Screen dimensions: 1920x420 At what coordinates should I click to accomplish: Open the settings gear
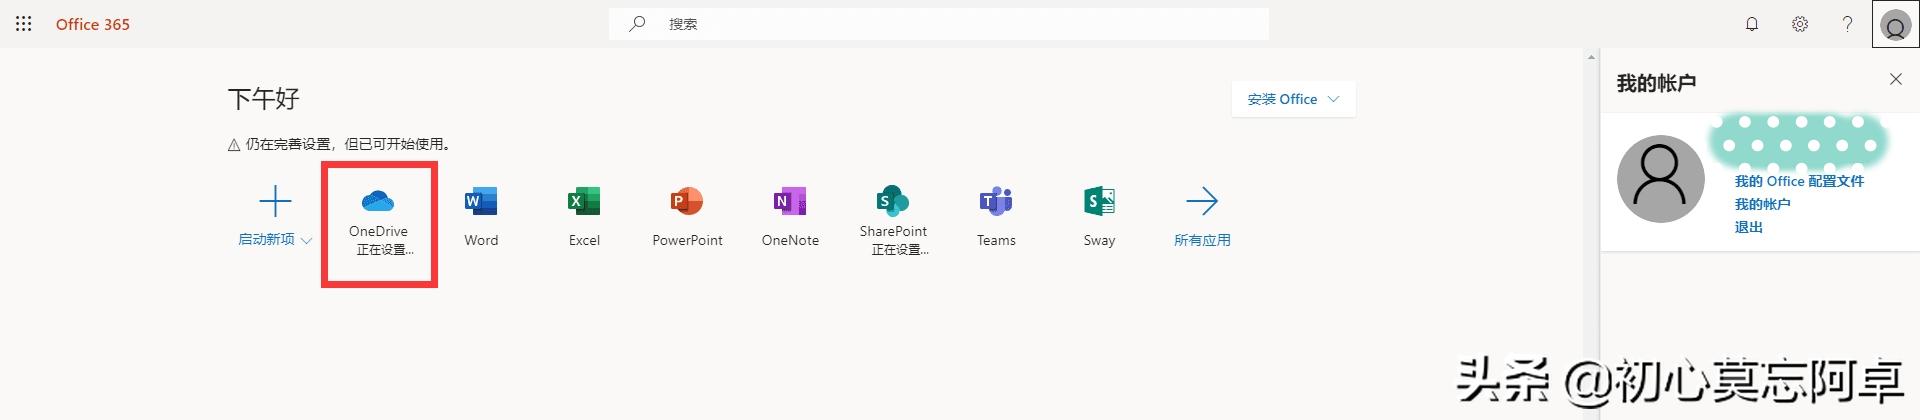[x=1800, y=24]
